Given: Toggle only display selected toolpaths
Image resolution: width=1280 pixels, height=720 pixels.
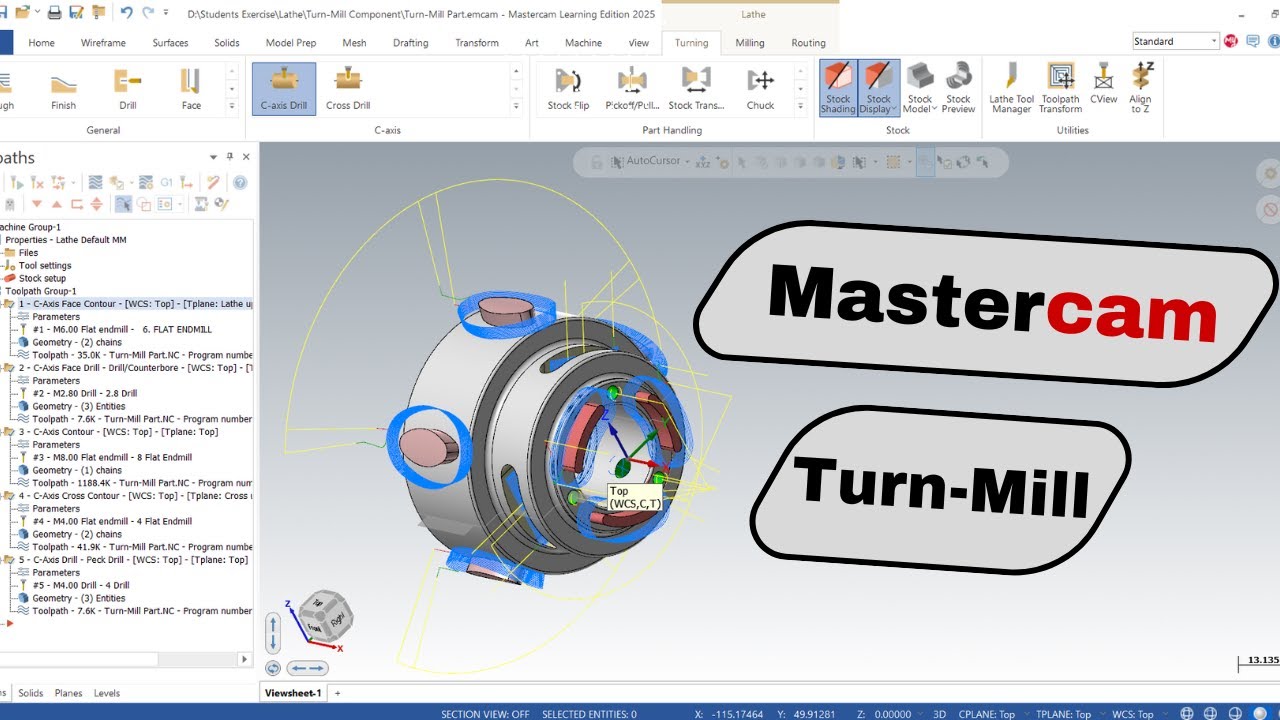Looking at the screenshot, I should (123, 204).
